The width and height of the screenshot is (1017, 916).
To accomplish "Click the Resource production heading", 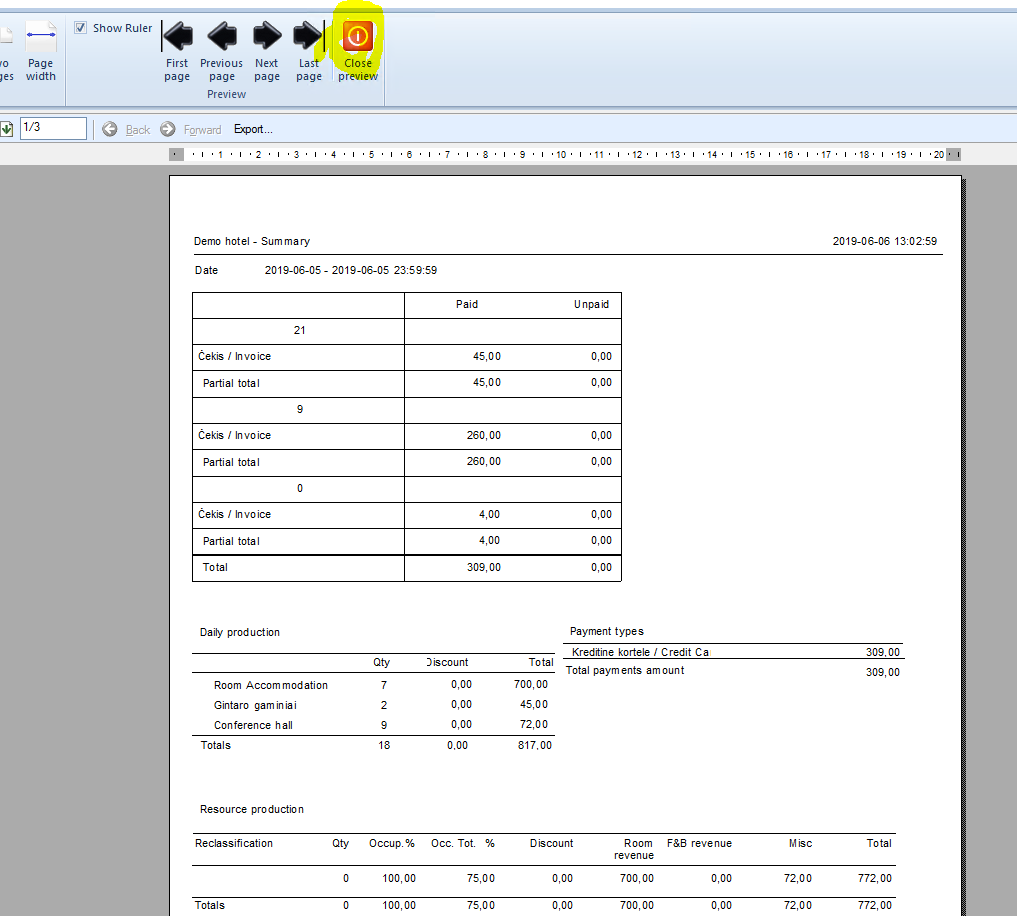I will [x=252, y=810].
